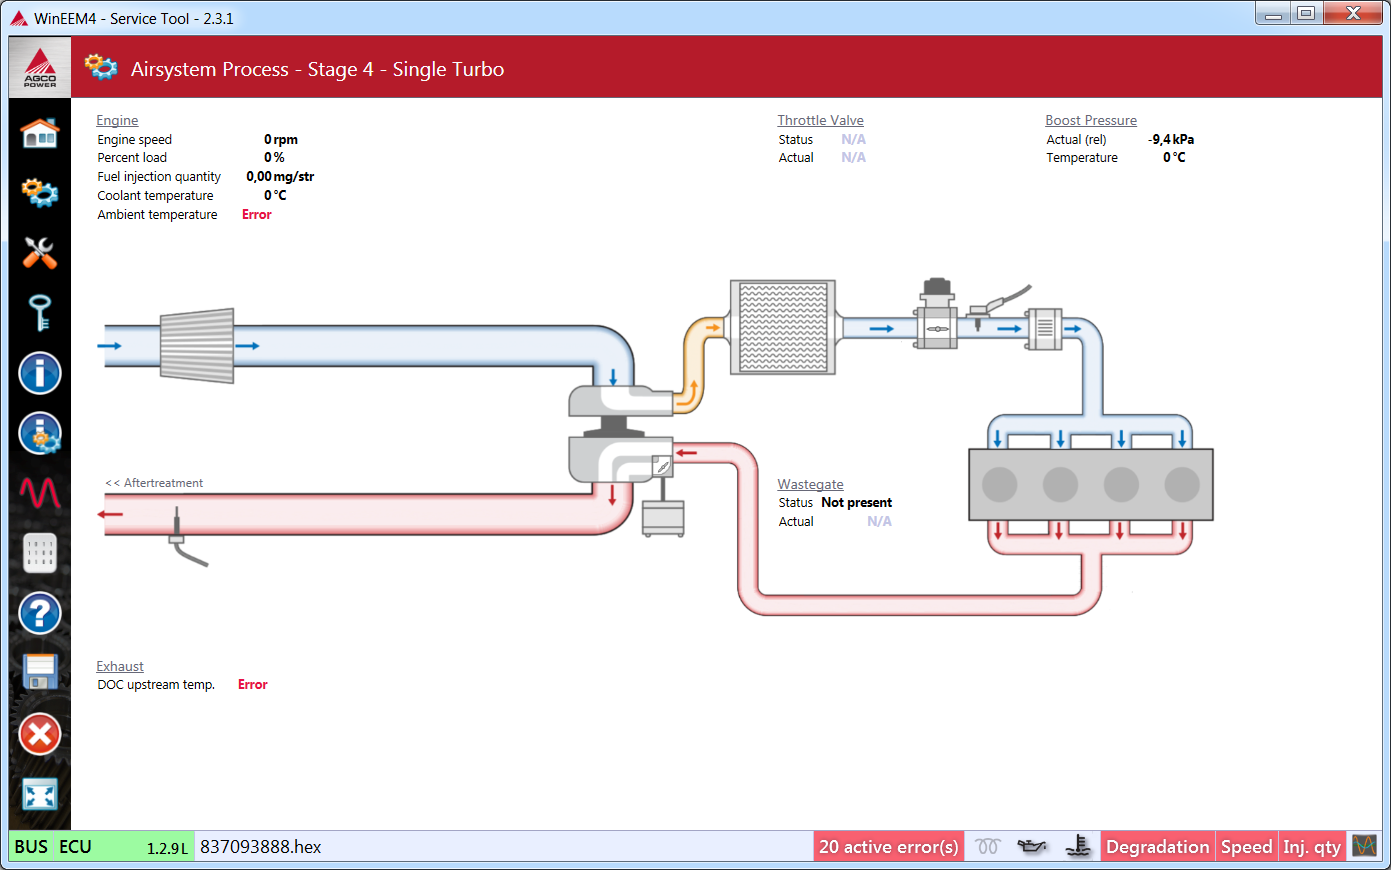1391x870 pixels.
Task: Toggle fullscreen with the expand arrows icon
Action: [x=40, y=795]
